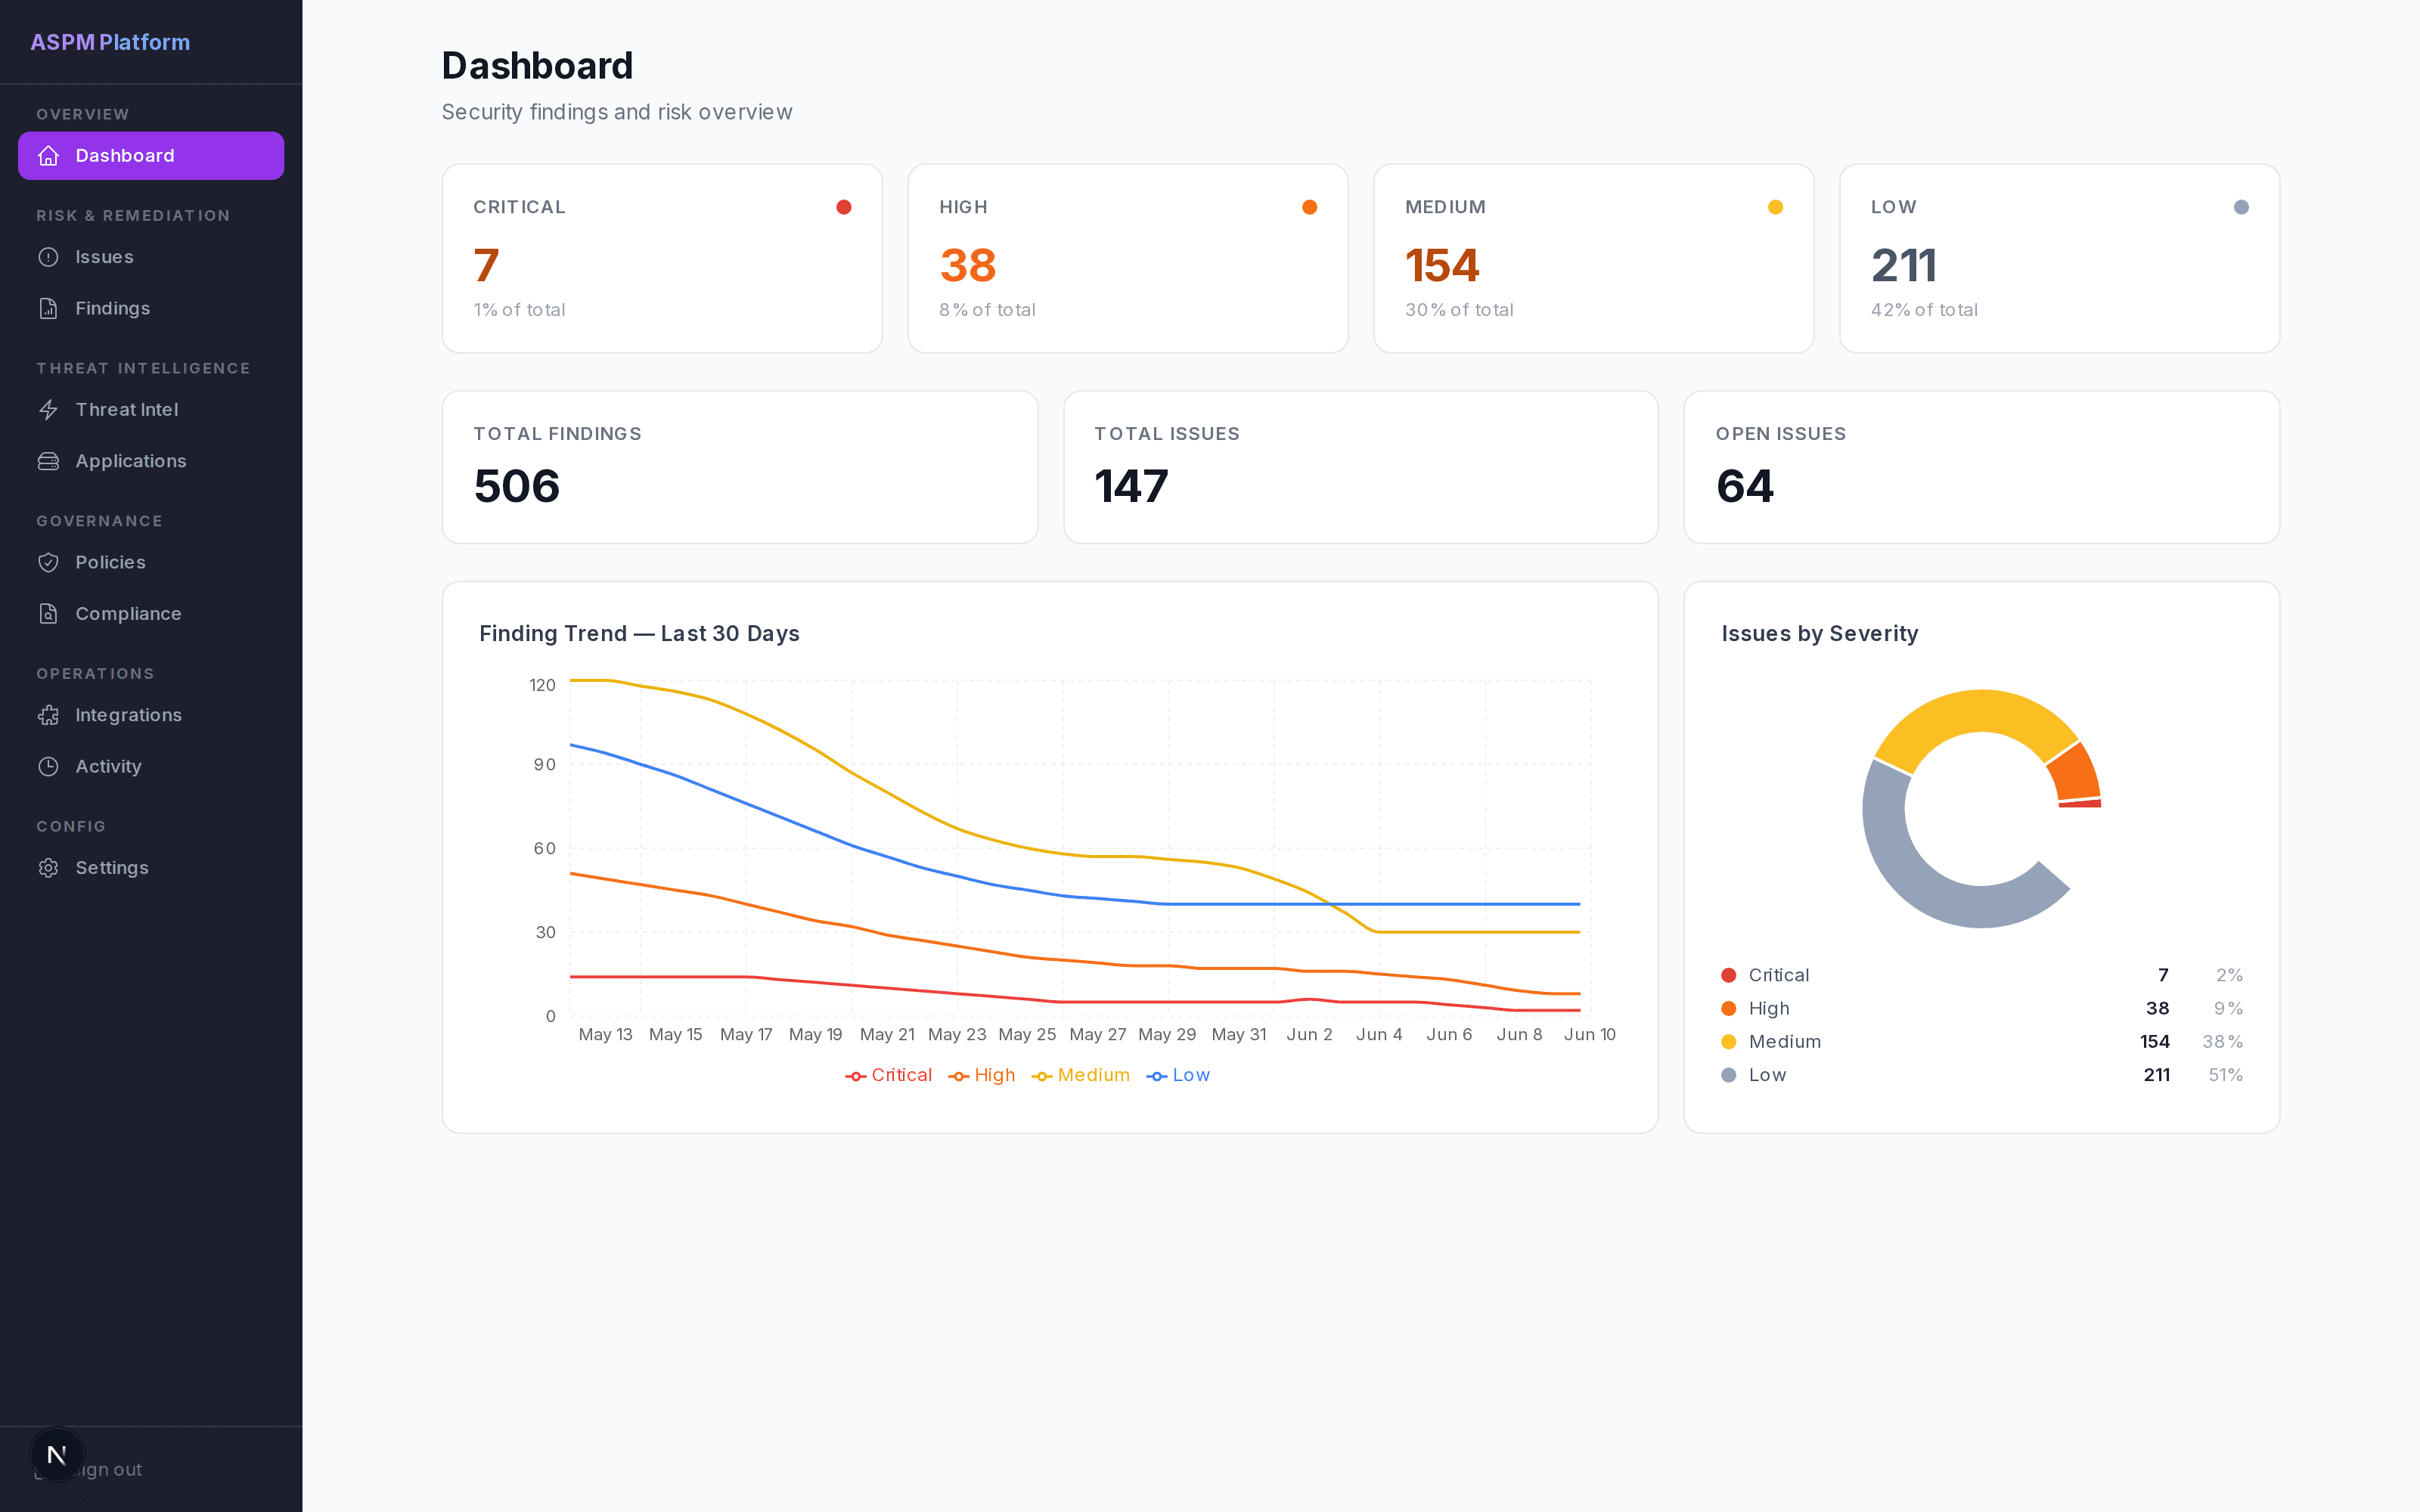Click the Critical row in severity list
Screen dimensions: 2420x1512
(x=1981, y=975)
